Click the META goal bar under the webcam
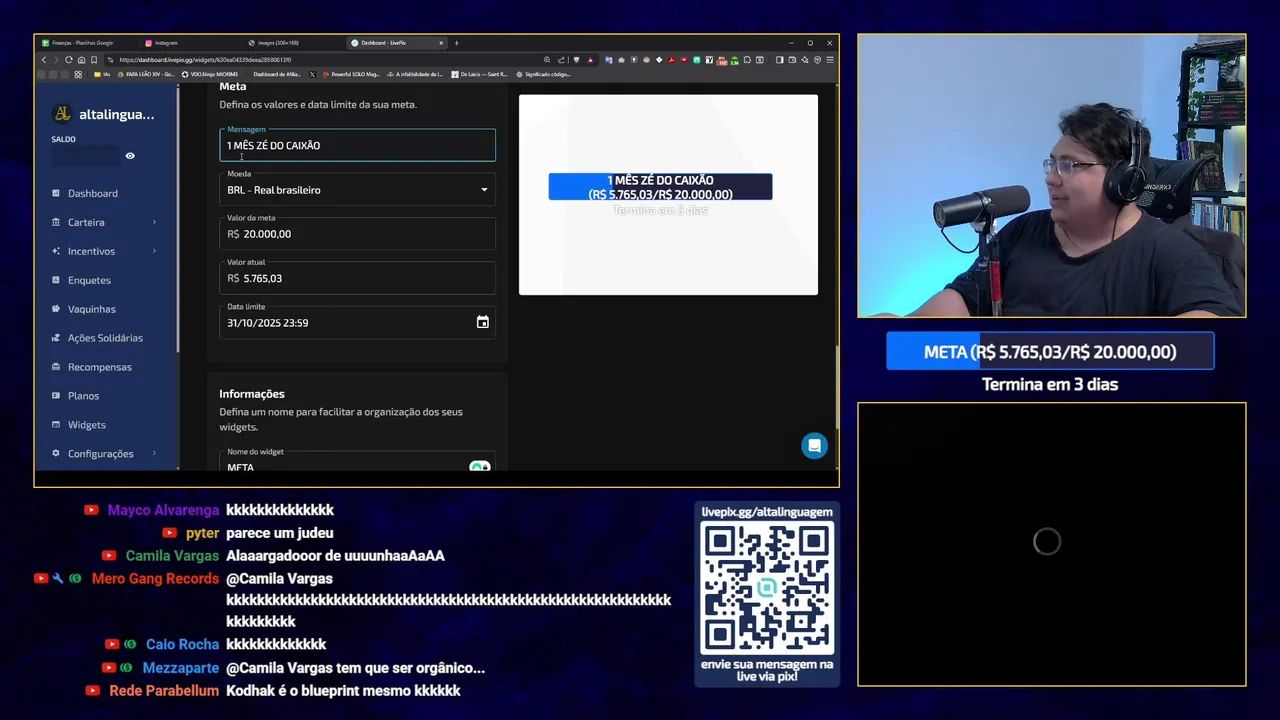Viewport: 1280px width, 720px height. (x=1050, y=352)
